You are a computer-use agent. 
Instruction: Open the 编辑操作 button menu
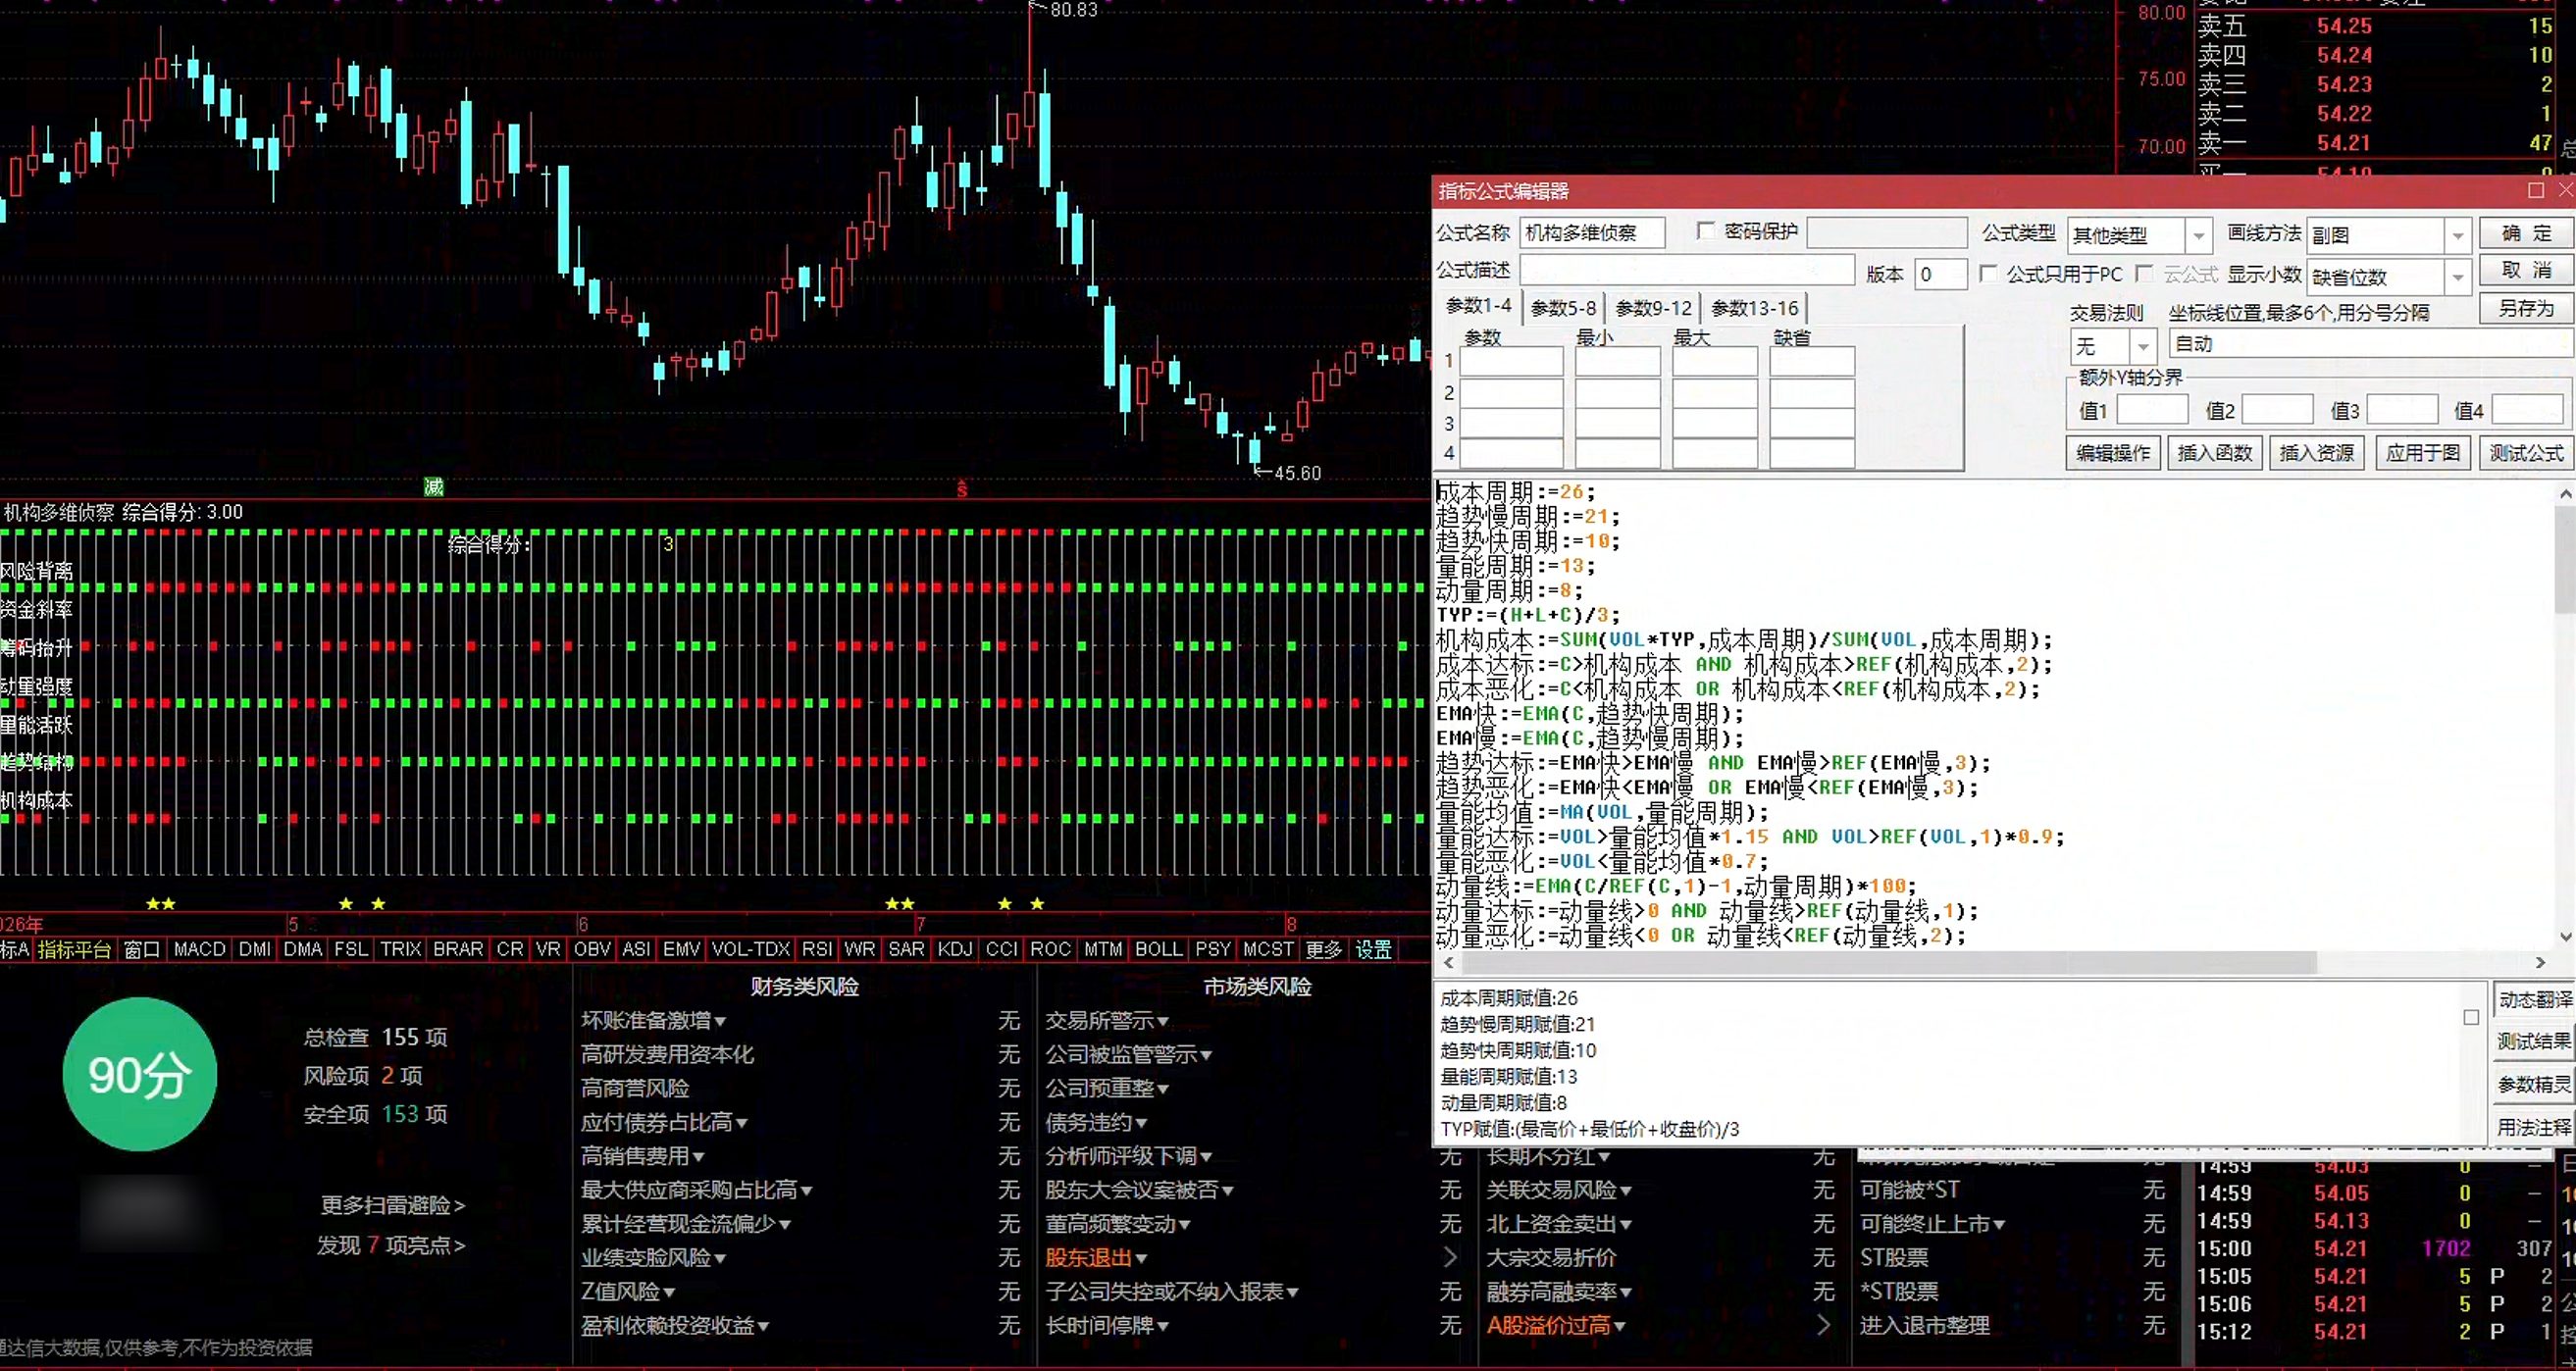[2112, 453]
